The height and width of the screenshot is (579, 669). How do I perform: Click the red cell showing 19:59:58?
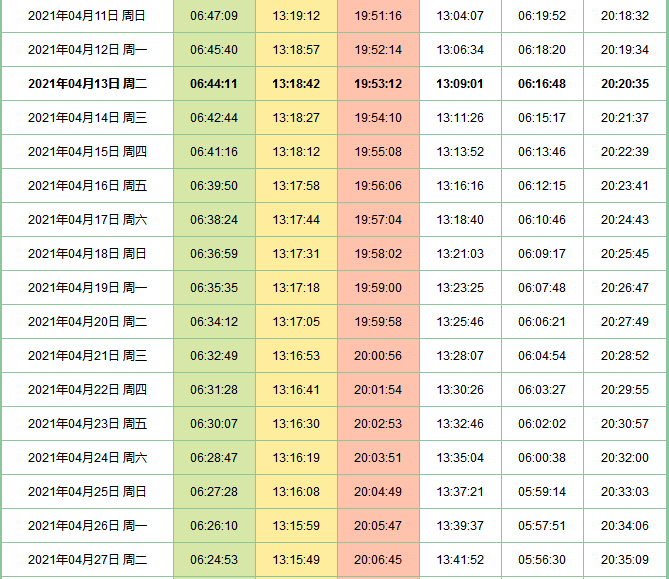pyautogui.click(x=378, y=322)
